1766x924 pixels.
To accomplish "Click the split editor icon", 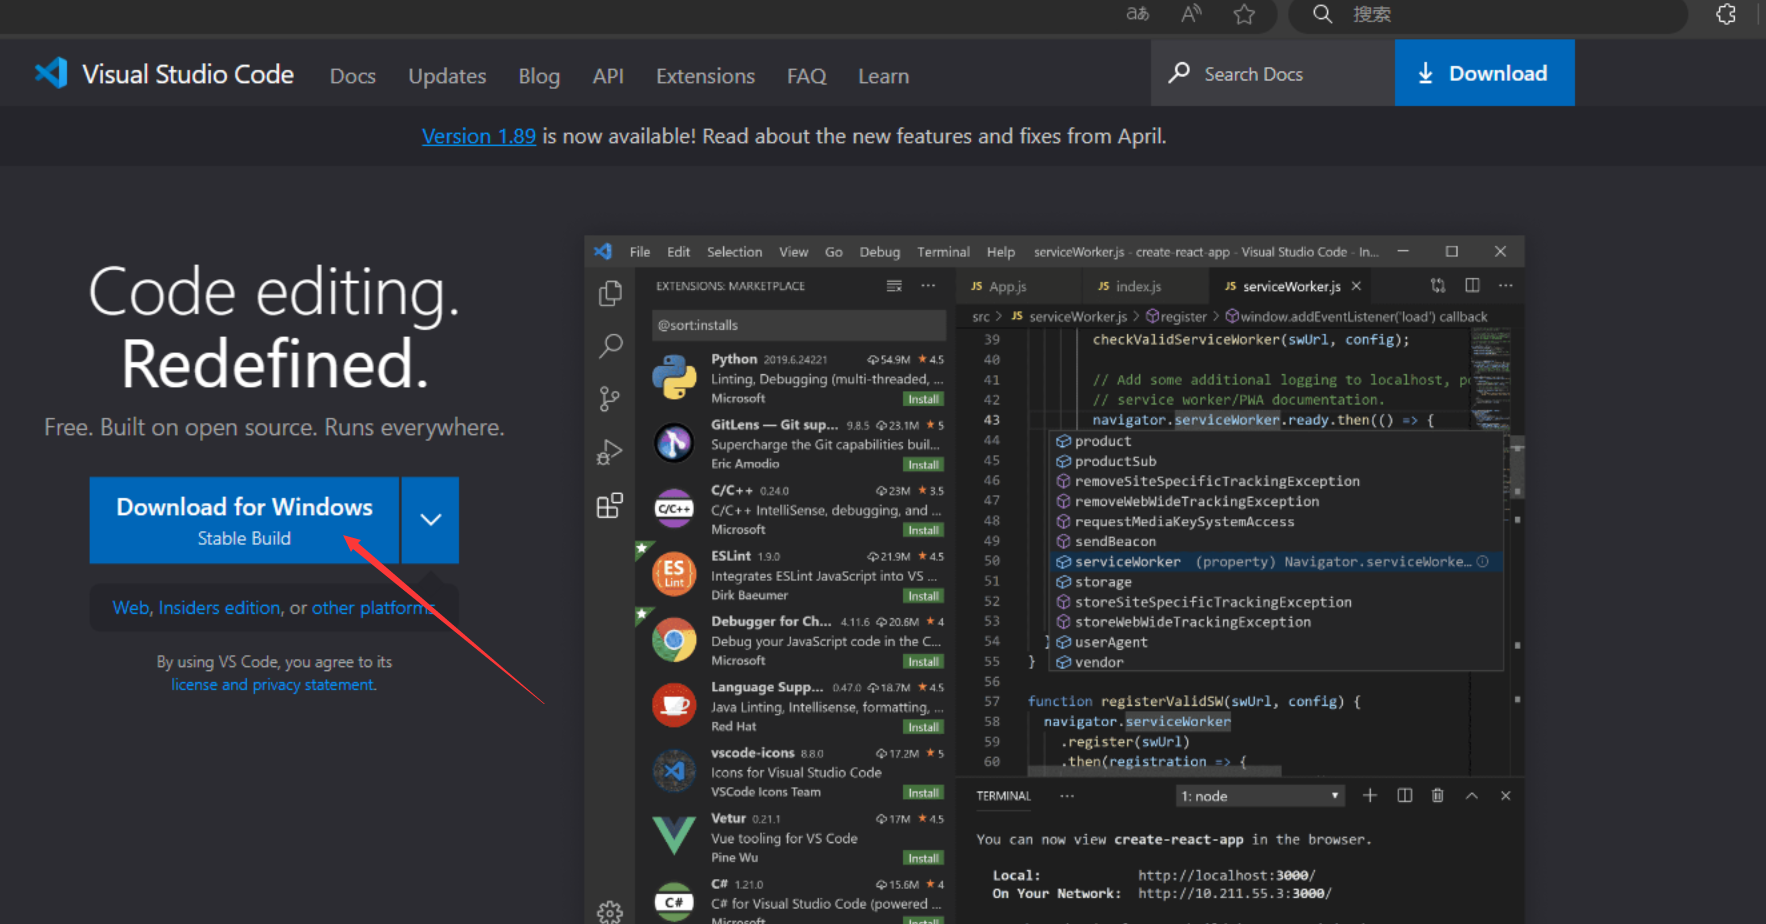I will (x=1472, y=286).
